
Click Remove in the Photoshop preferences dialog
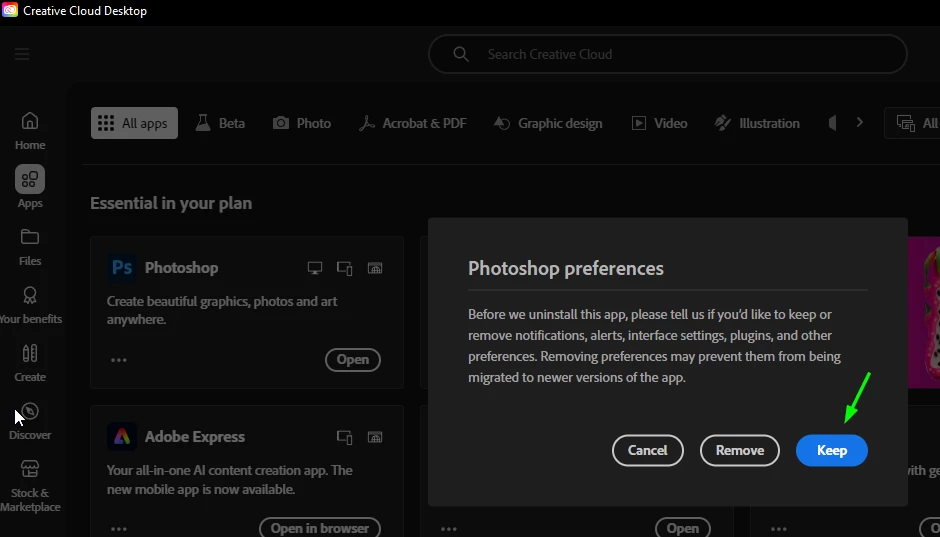740,450
